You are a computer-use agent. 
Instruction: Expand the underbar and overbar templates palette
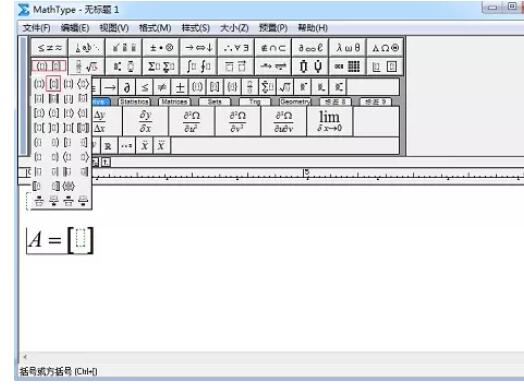[x=236, y=66]
